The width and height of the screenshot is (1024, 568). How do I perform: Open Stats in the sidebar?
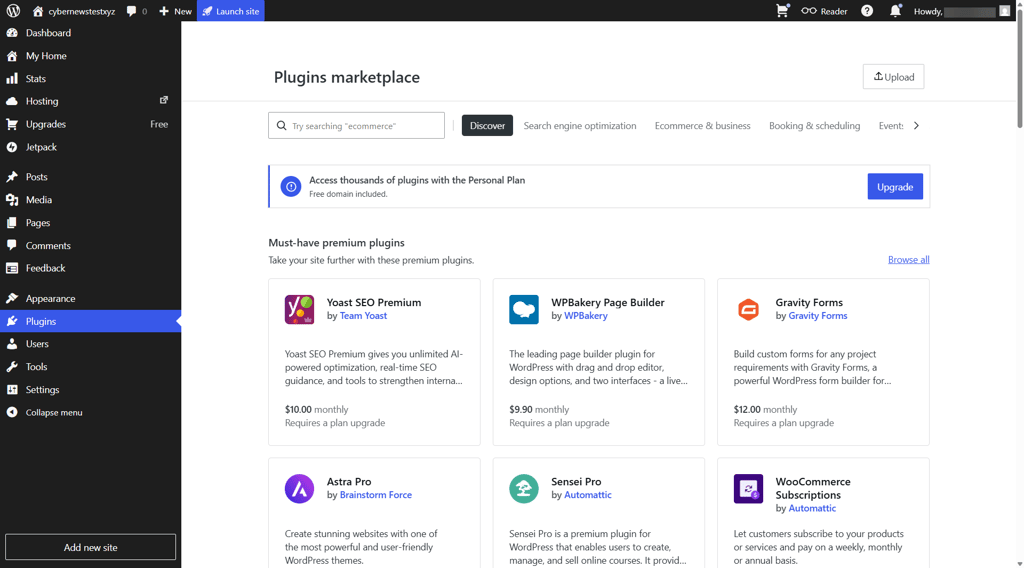coord(35,78)
